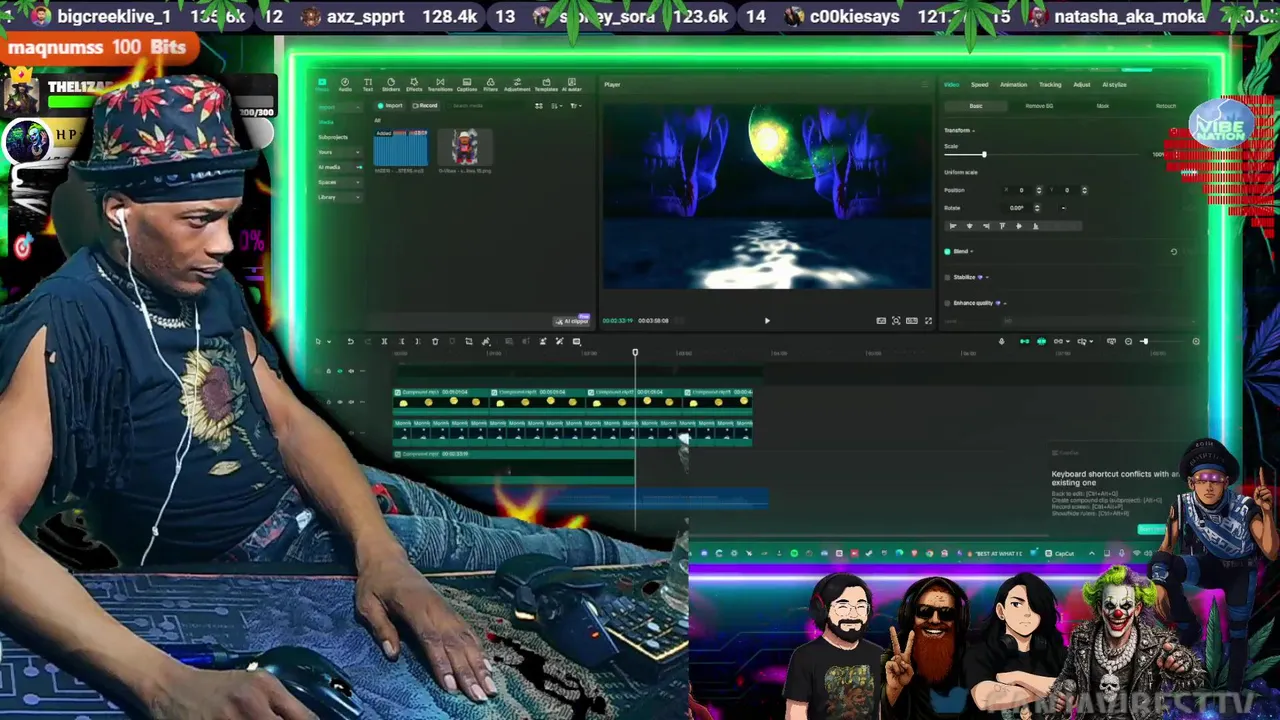The height and width of the screenshot is (720, 1280).
Task: Open the Effects panel
Action: pos(414,84)
